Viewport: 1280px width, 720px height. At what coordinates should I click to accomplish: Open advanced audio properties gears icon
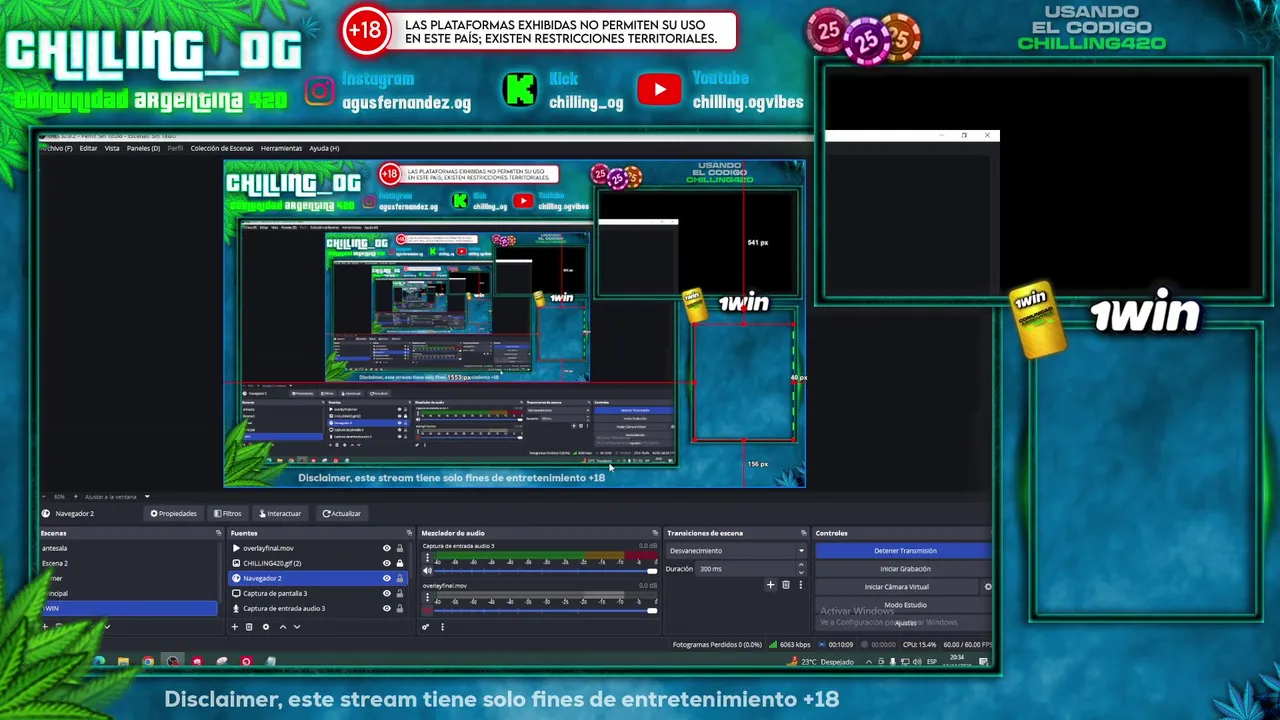click(x=426, y=627)
